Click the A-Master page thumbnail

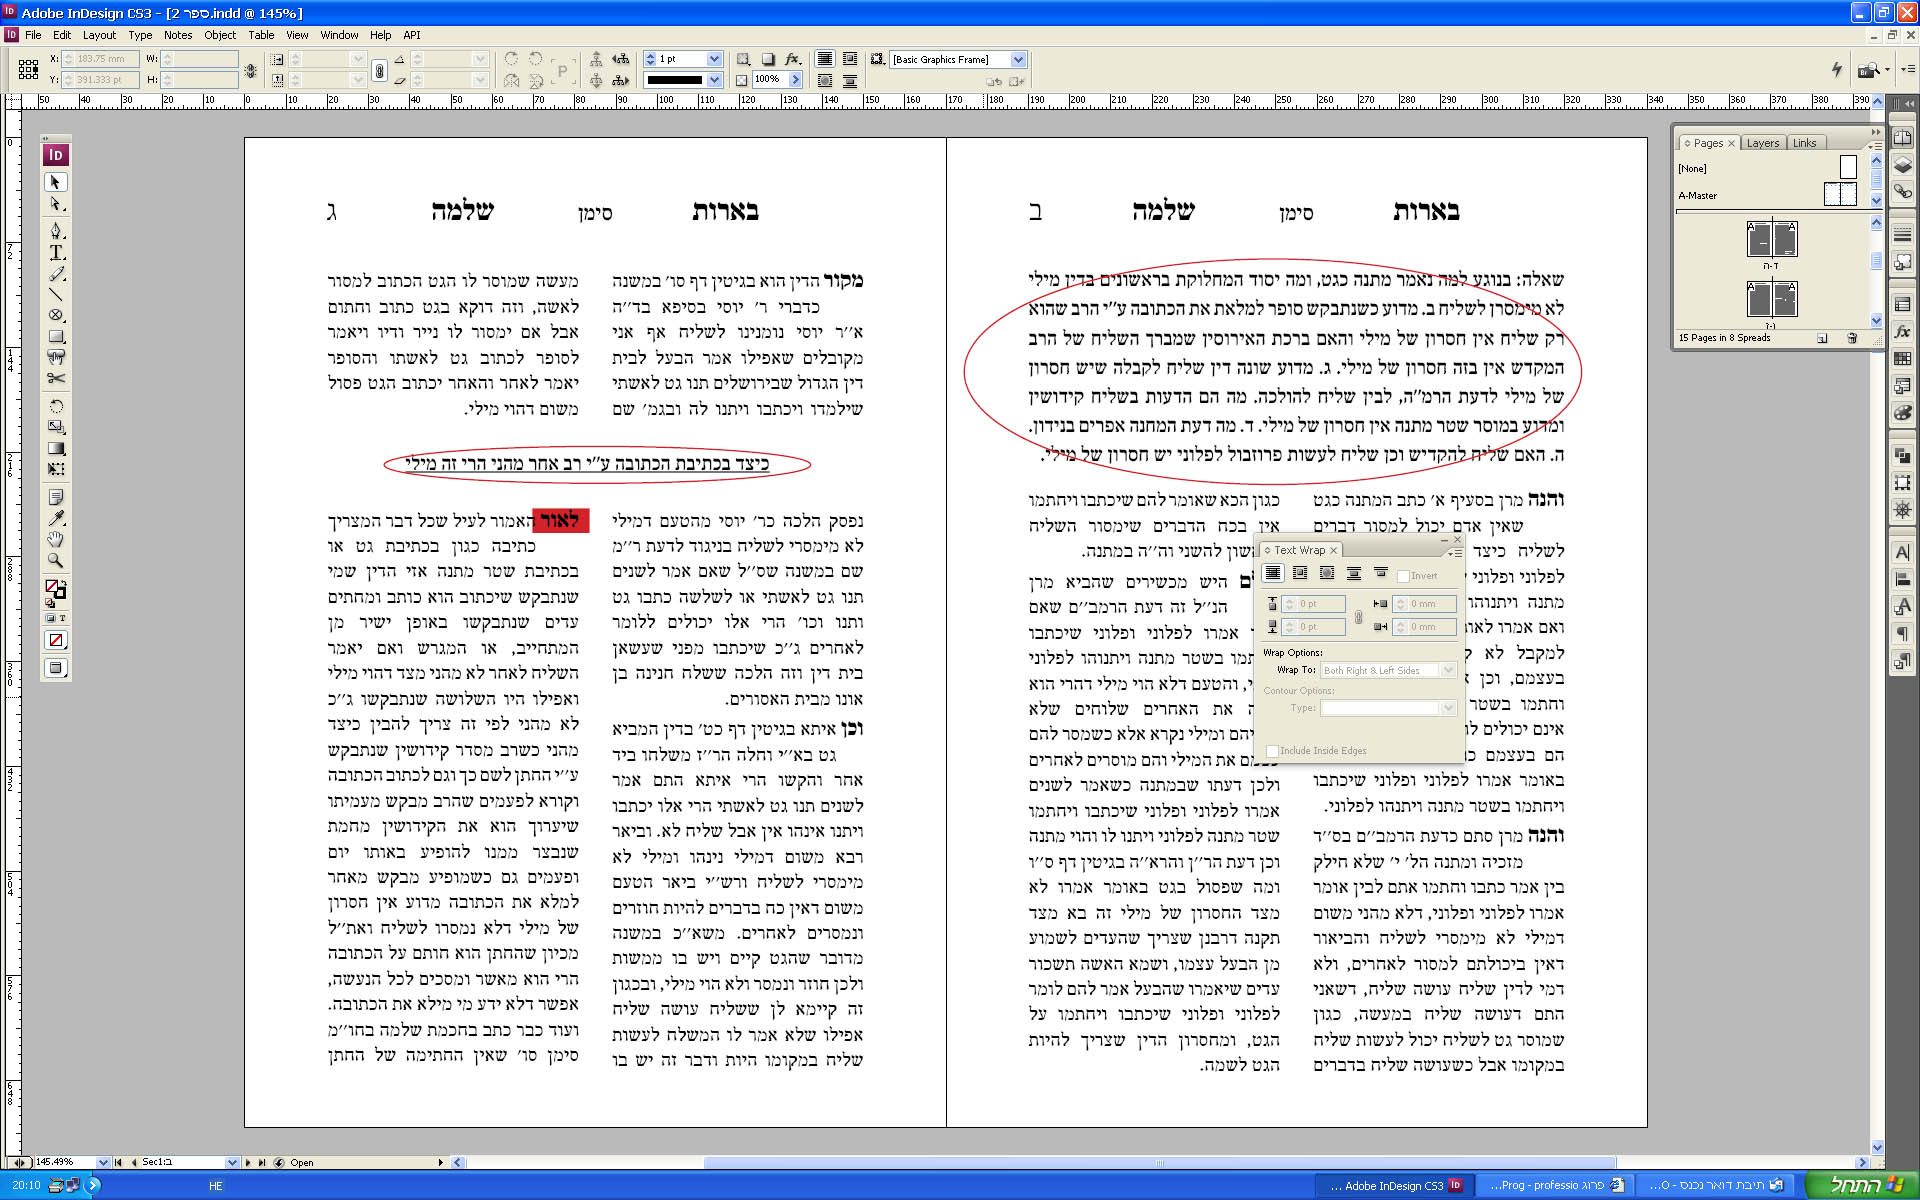click(1840, 195)
